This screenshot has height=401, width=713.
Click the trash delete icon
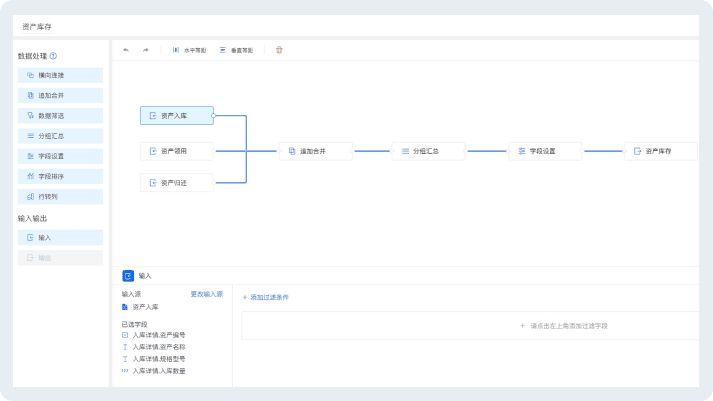[x=279, y=50]
